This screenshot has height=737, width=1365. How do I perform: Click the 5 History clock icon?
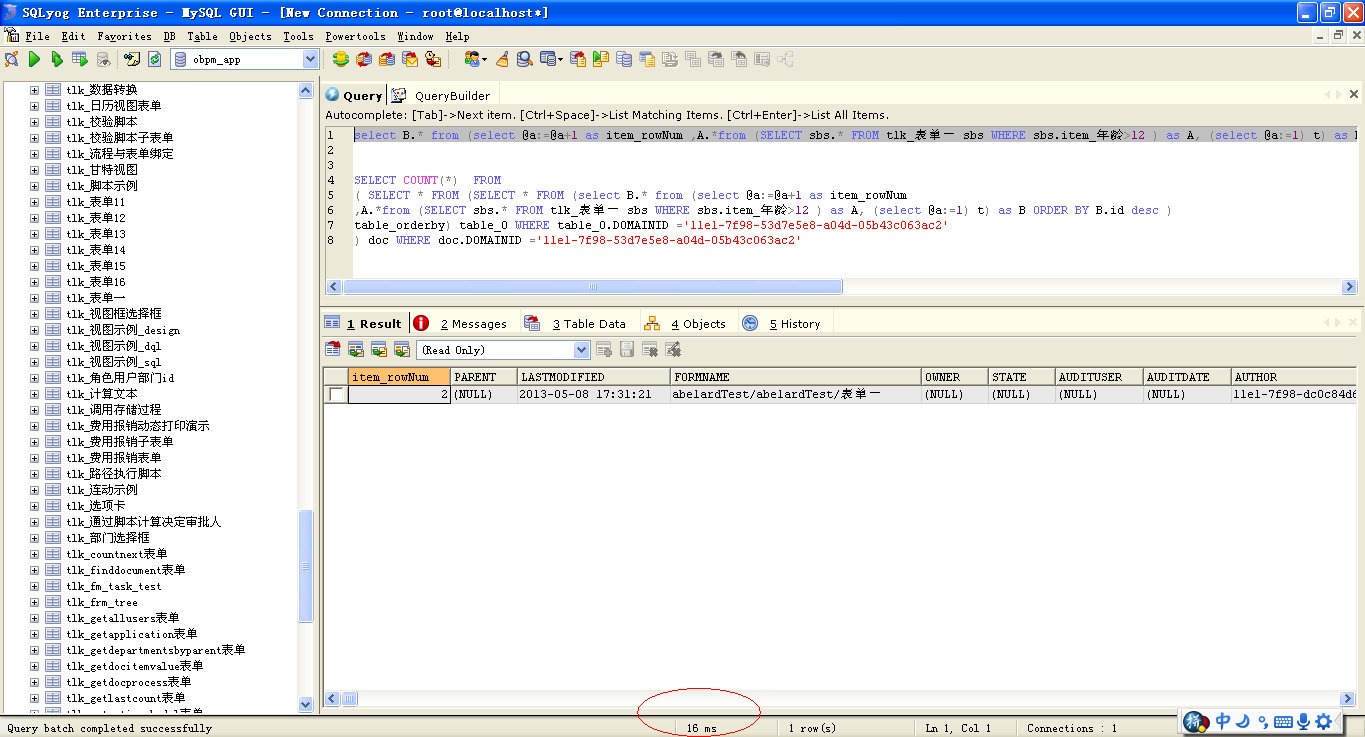pos(750,323)
